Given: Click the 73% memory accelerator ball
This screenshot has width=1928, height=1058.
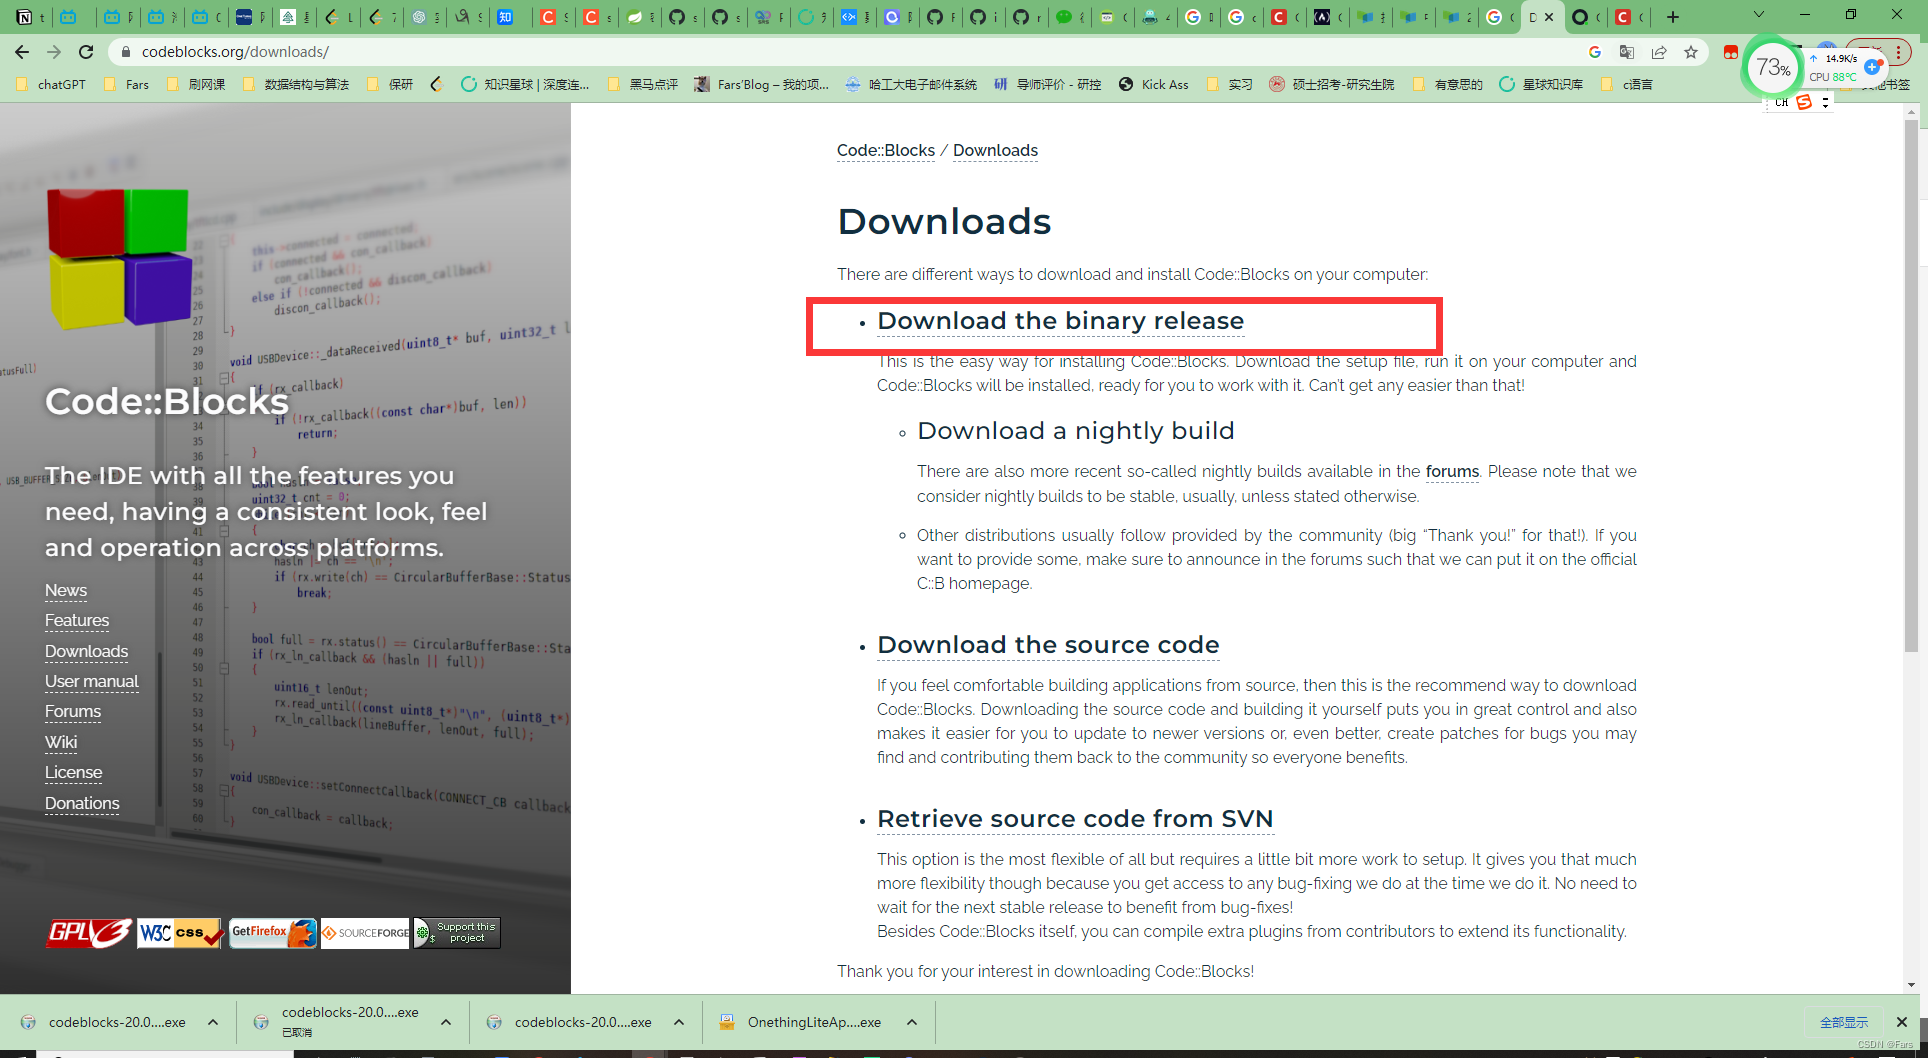Looking at the screenshot, I should click(1773, 67).
